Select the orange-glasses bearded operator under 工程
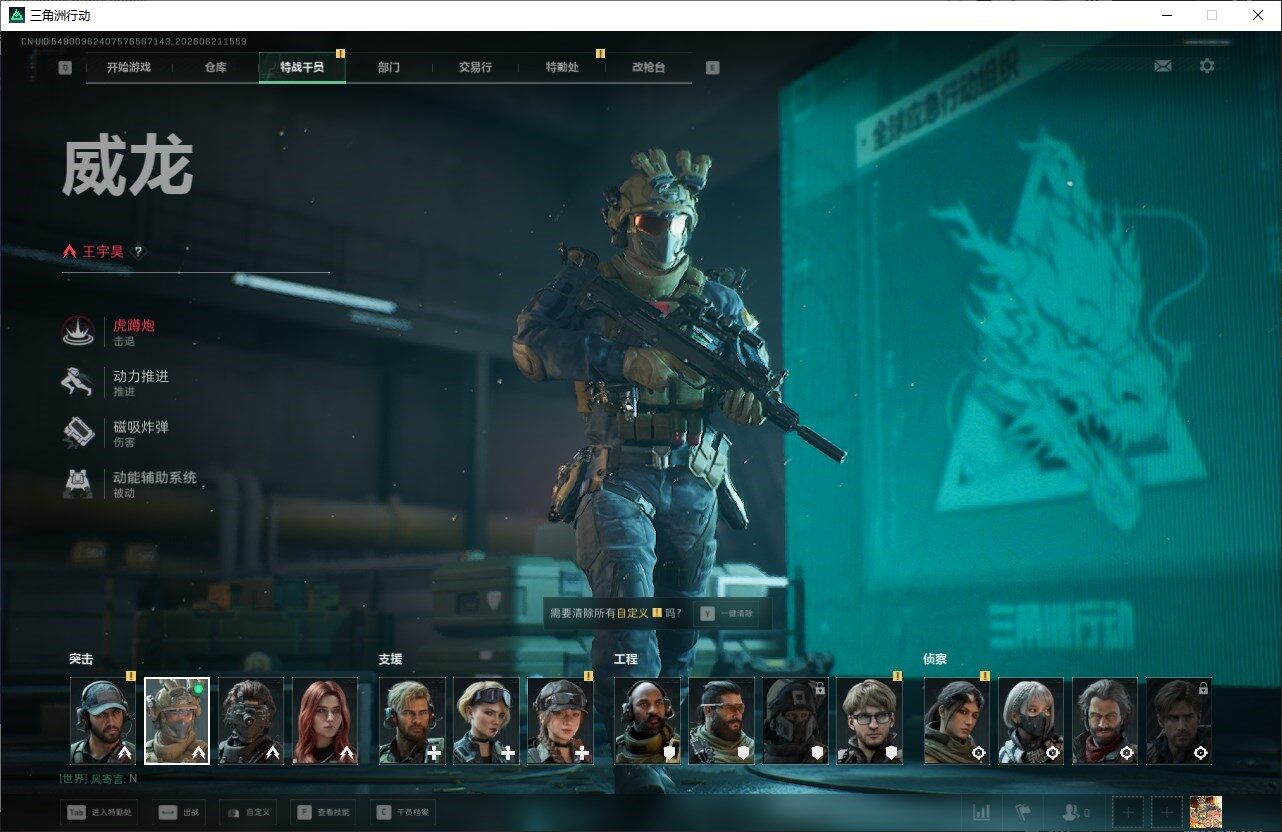 (721, 721)
